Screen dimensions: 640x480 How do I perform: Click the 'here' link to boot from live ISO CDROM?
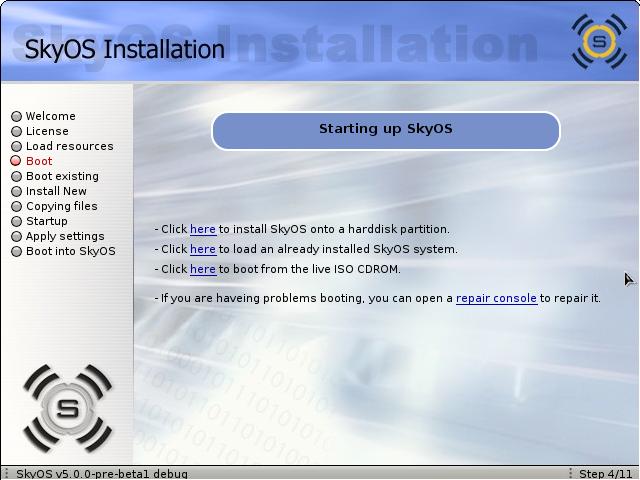coord(202,269)
